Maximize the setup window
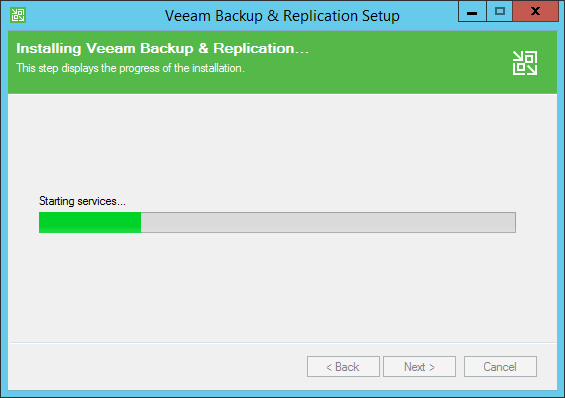This screenshot has width=565, height=398. [499, 12]
